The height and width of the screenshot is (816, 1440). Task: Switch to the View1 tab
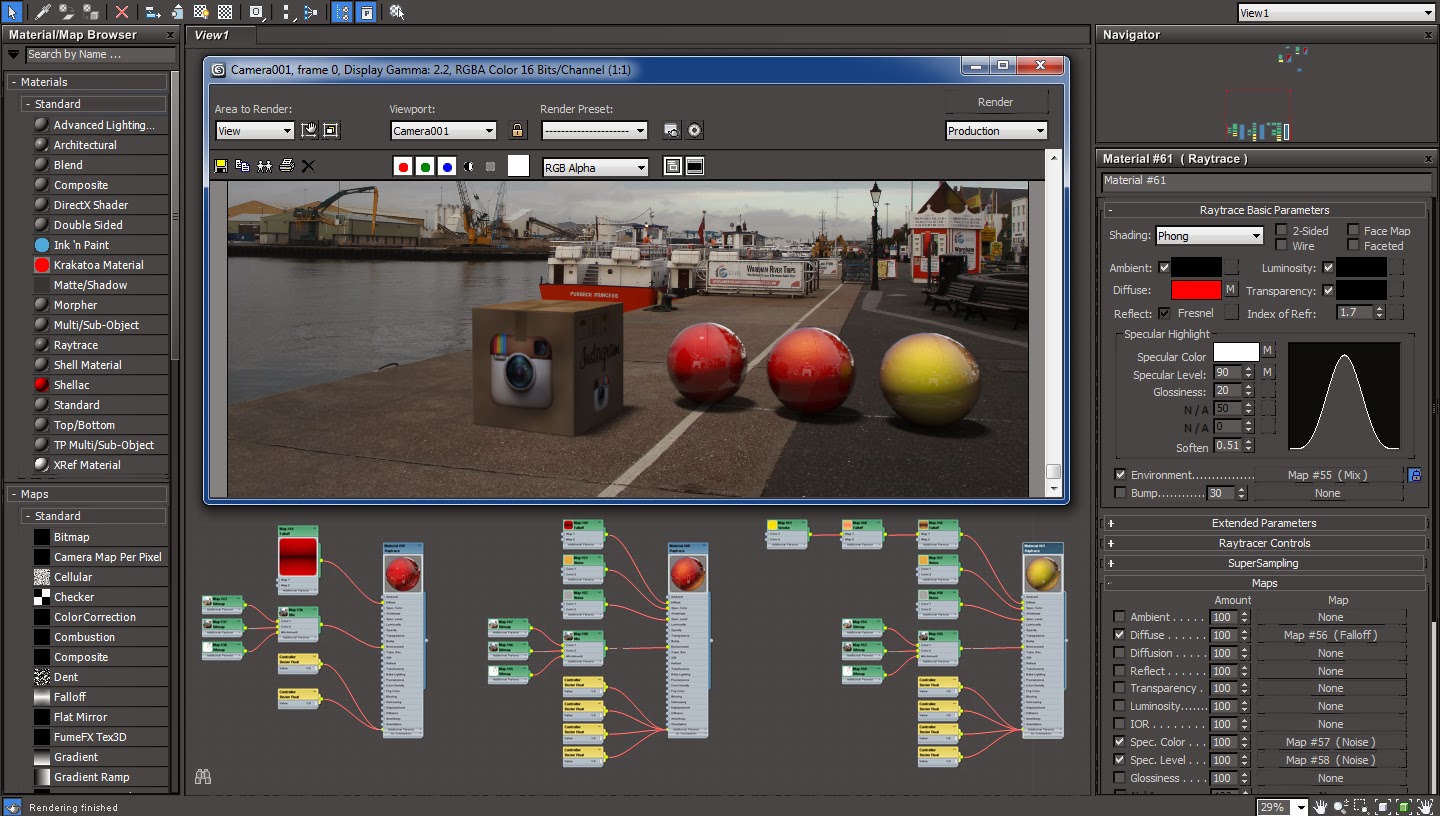click(x=212, y=35)
